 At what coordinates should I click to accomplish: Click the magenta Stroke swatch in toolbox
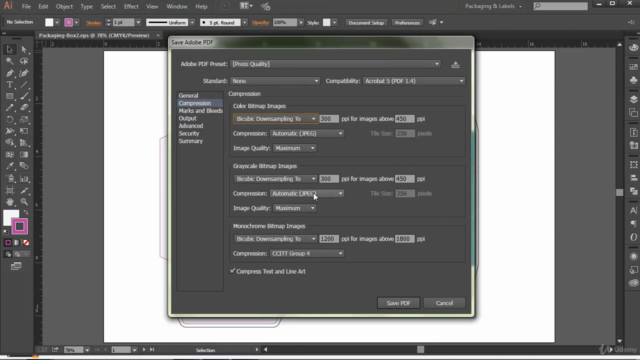tap(20, 226)
